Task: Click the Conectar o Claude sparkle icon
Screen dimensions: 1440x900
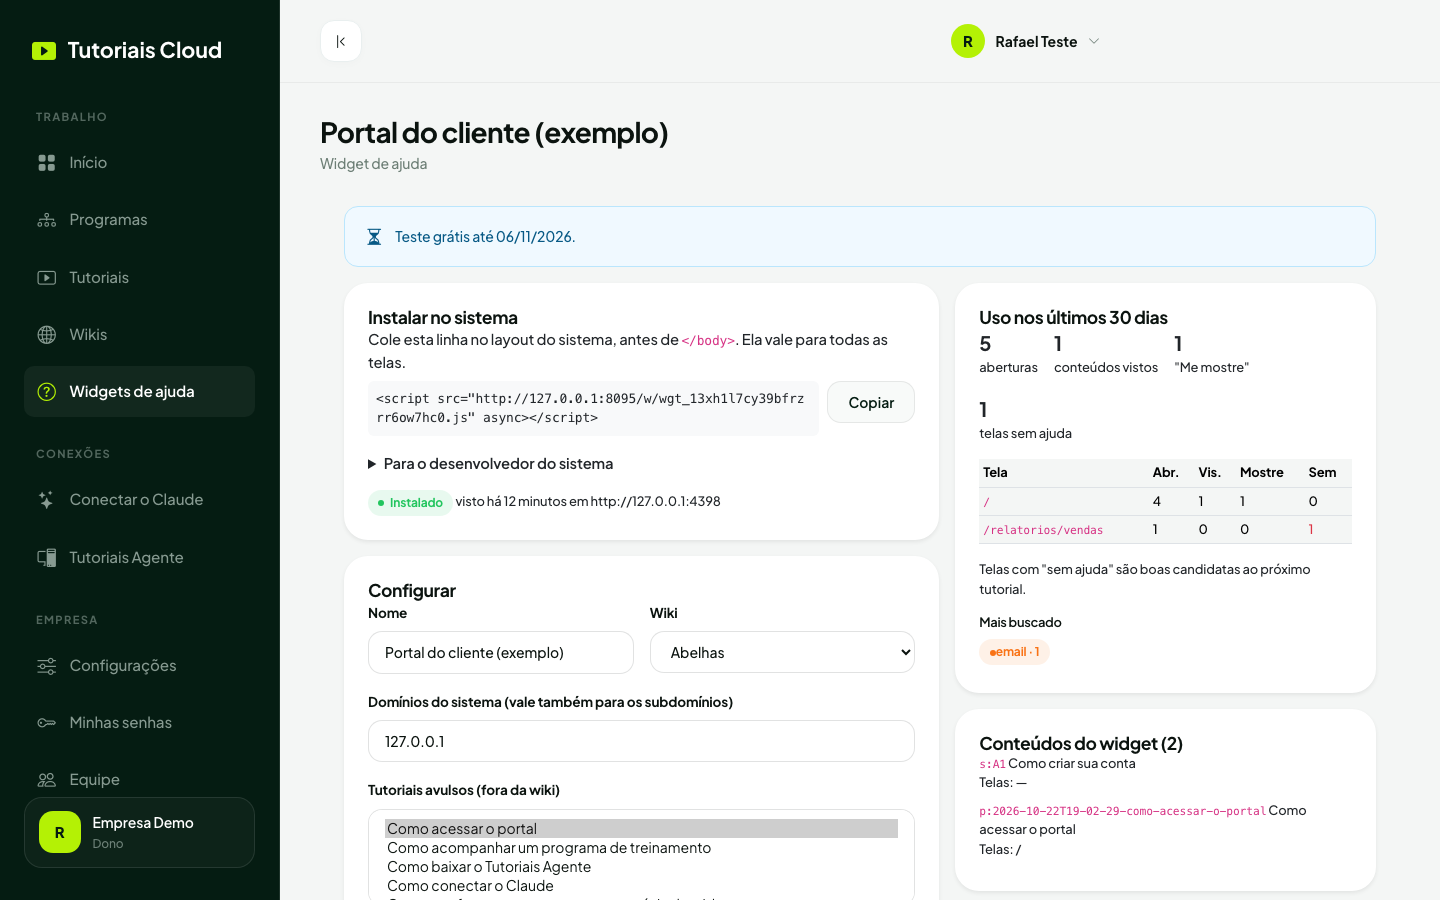Action: pyautogui.click(x=47, y=500)
